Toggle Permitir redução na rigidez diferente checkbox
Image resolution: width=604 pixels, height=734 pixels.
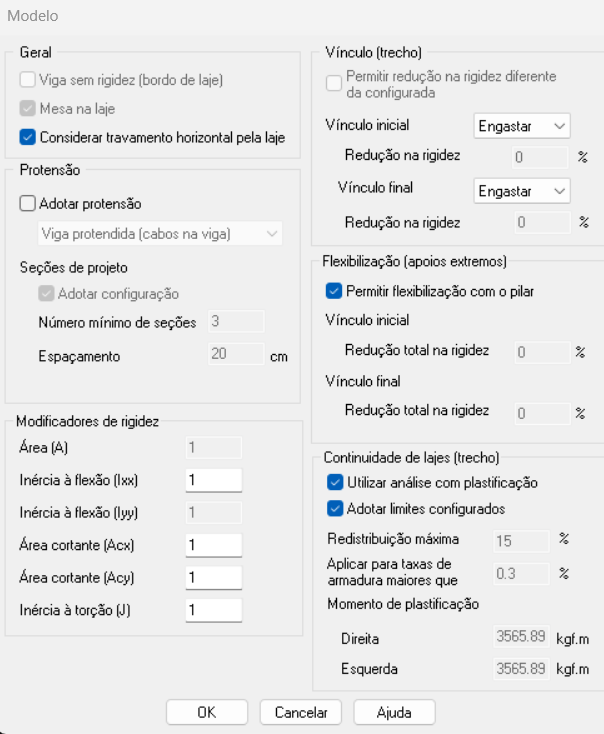pos(334,83)
